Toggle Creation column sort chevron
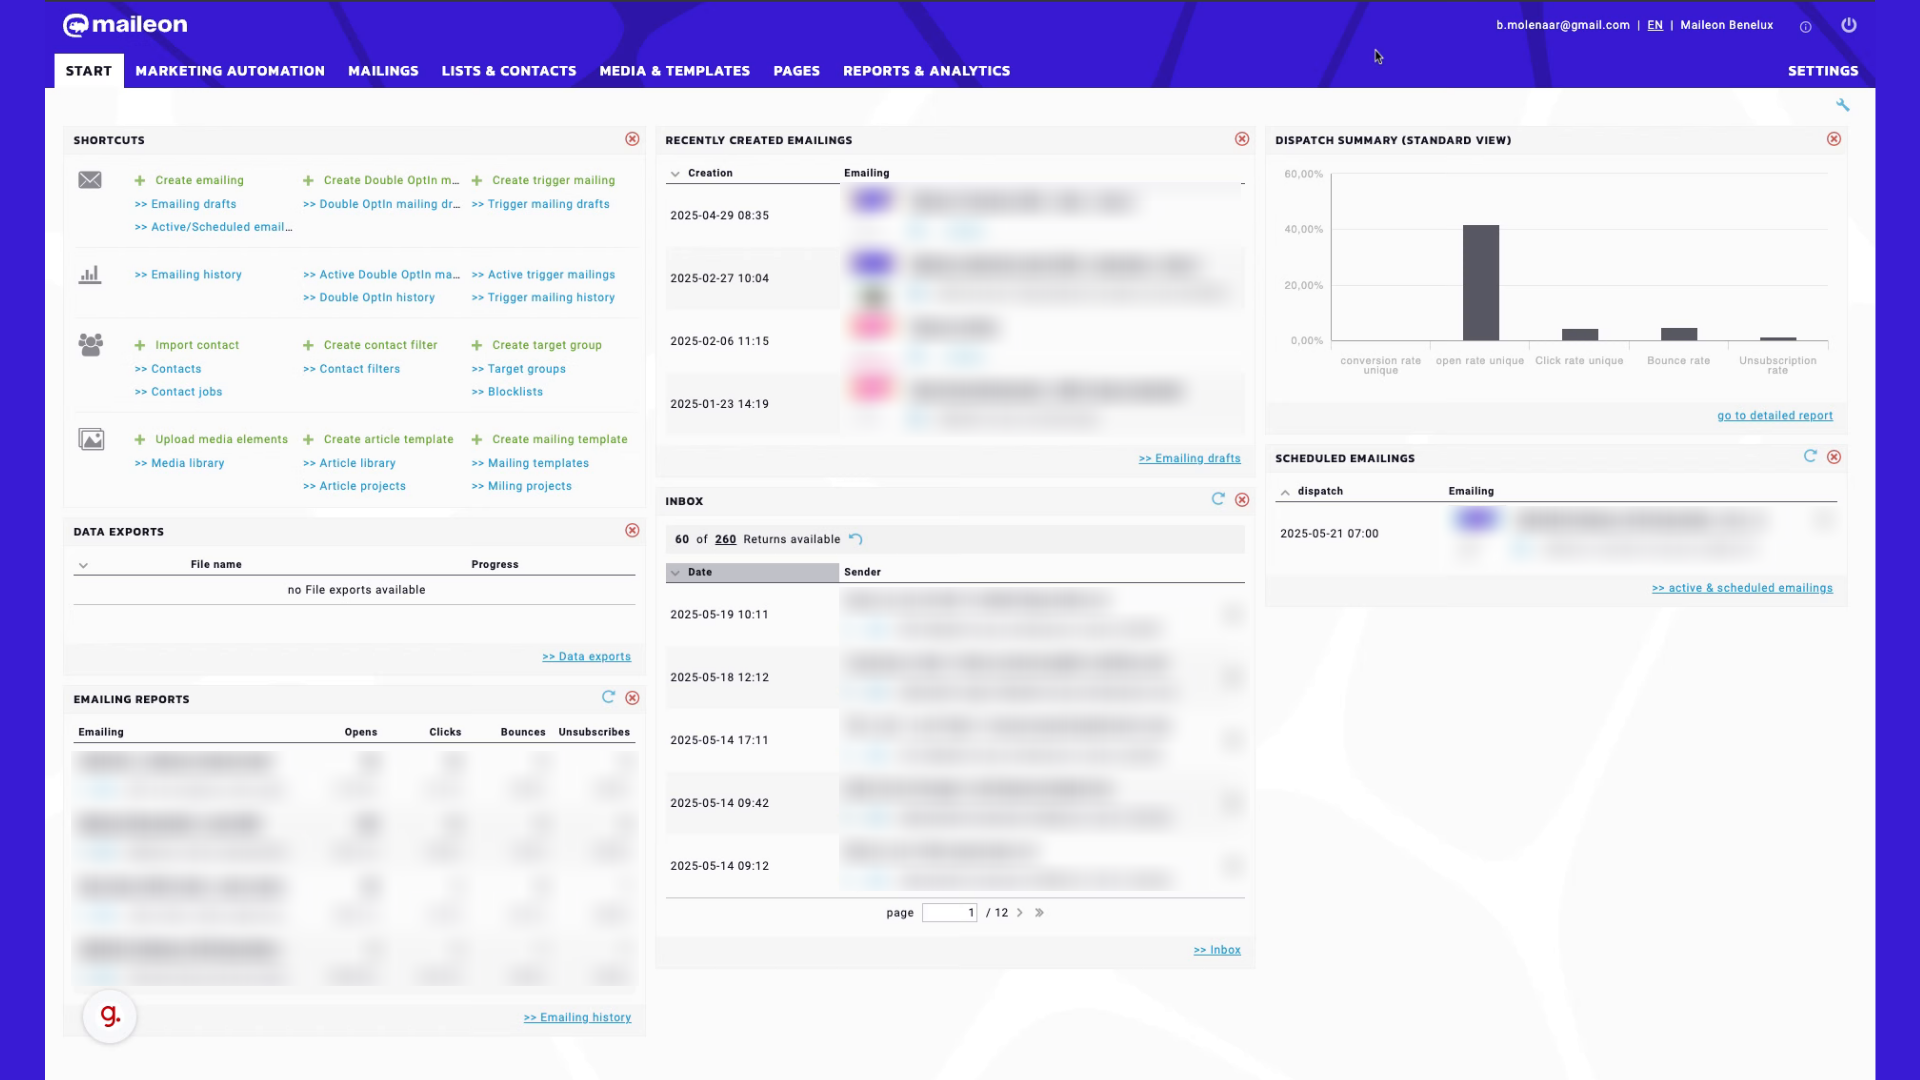This screenshot has height=1080, width=1920. pos(675,174)
